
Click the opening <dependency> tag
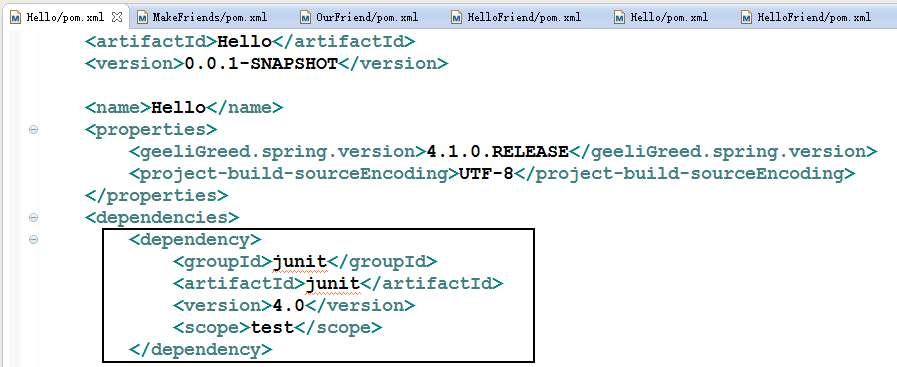(x=195, y=239)
